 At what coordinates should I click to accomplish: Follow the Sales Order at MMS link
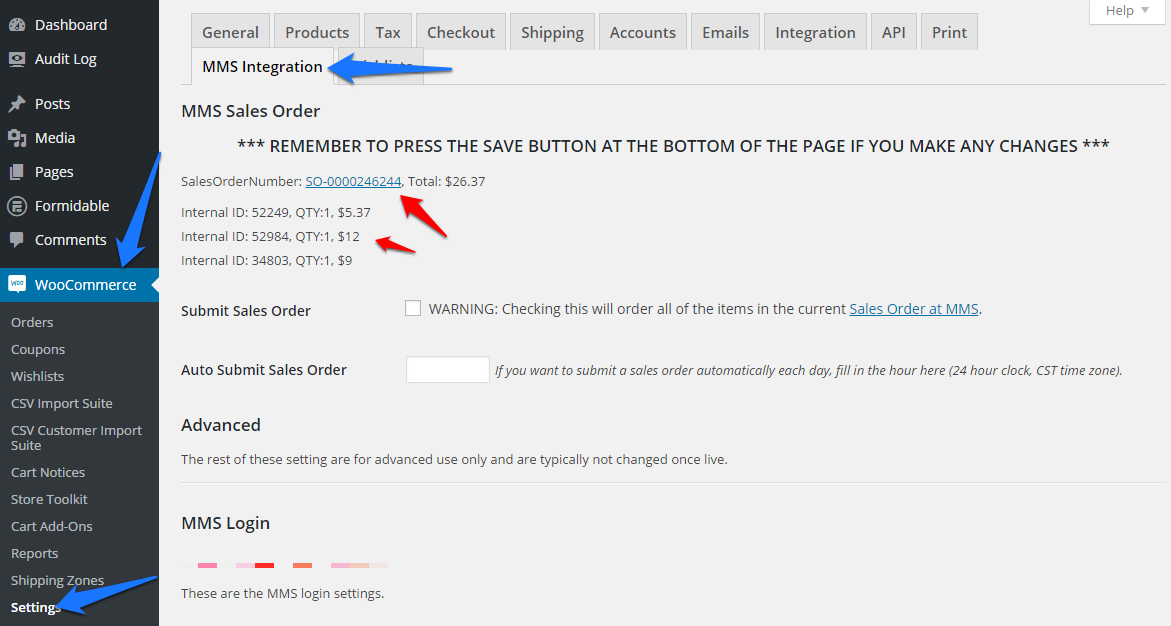click(x=913, y=309)
